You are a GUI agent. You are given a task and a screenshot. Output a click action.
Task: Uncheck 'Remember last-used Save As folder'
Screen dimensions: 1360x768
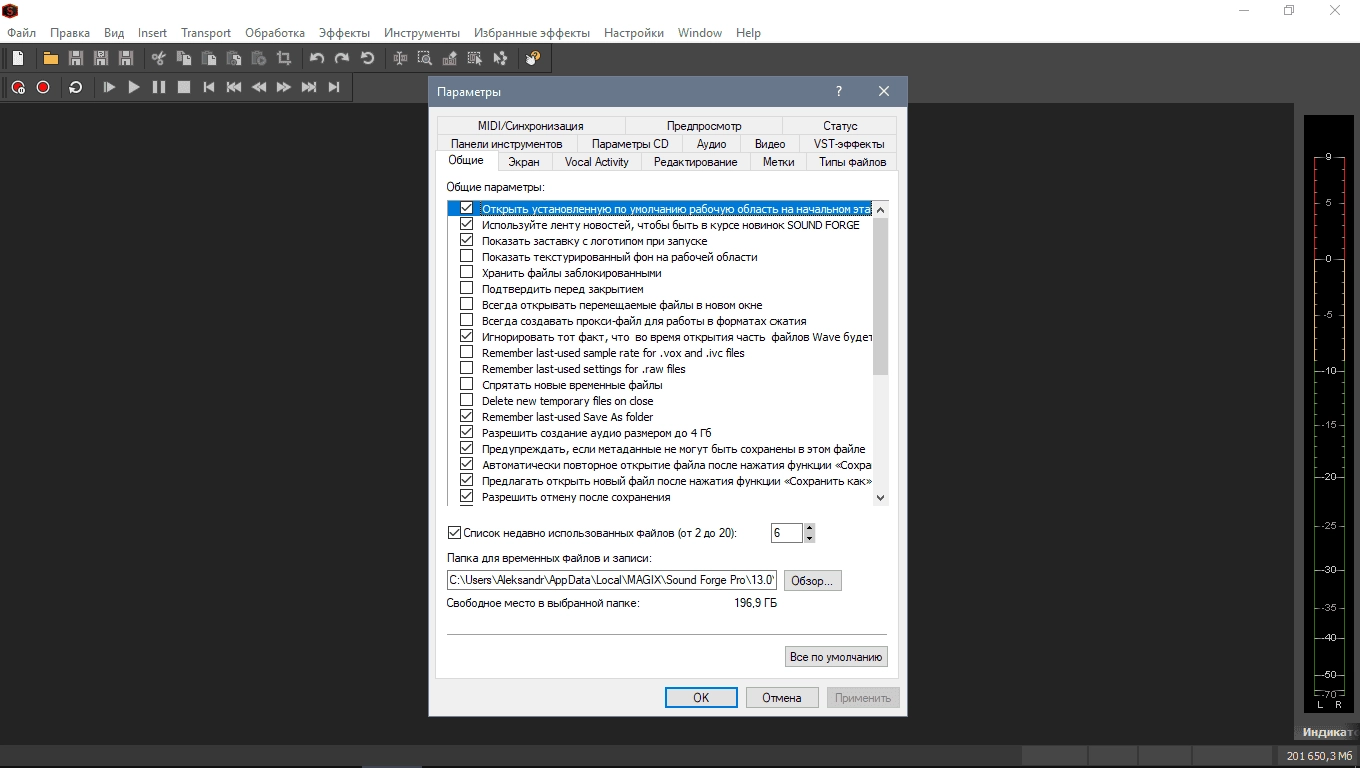[466, 417]
